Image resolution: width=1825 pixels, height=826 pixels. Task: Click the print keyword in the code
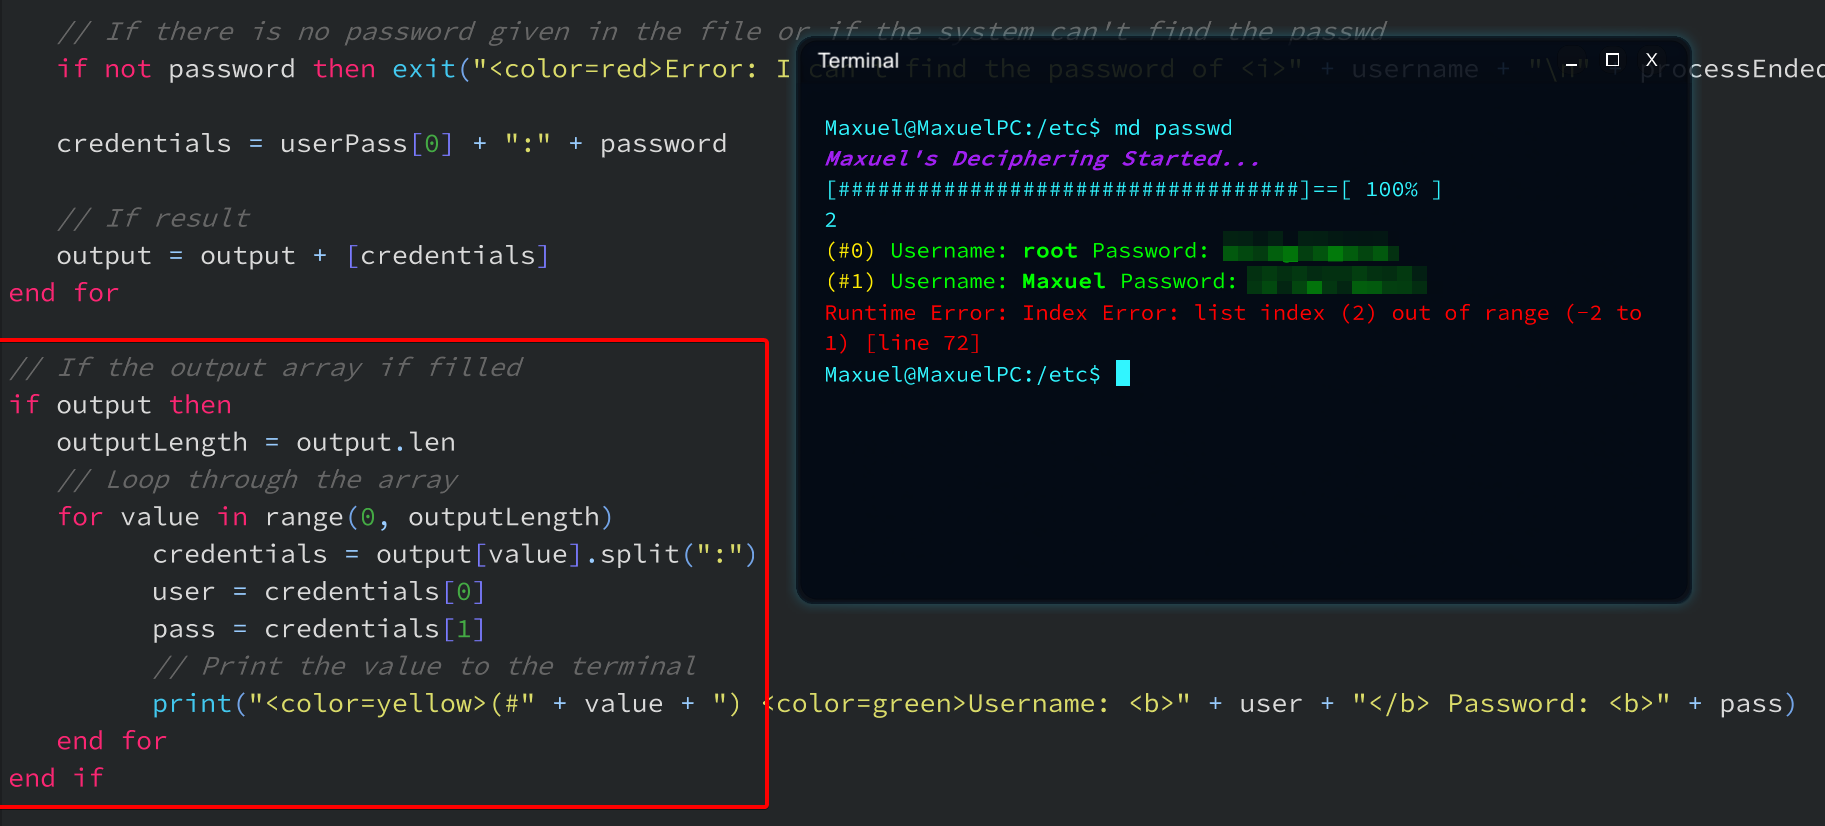(192, 704)
